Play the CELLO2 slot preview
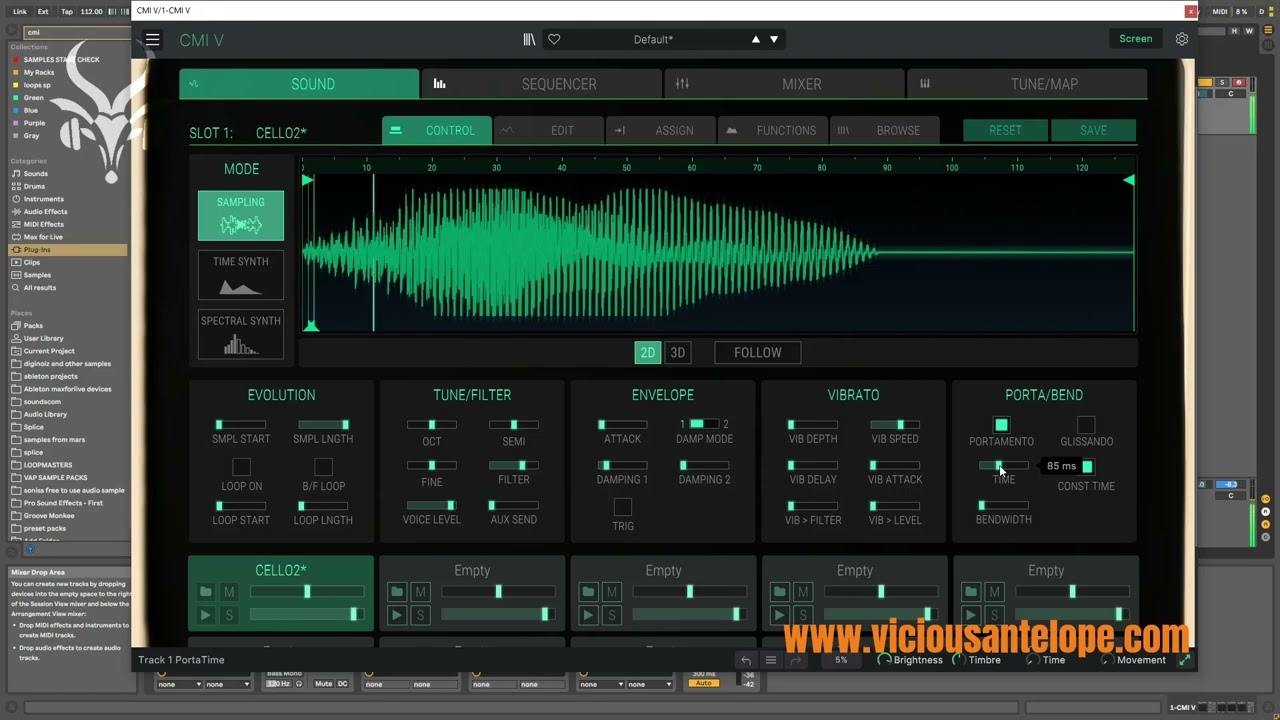This screenshot has width=1280, height=720. pyautogui.click(x=205, y=615)
